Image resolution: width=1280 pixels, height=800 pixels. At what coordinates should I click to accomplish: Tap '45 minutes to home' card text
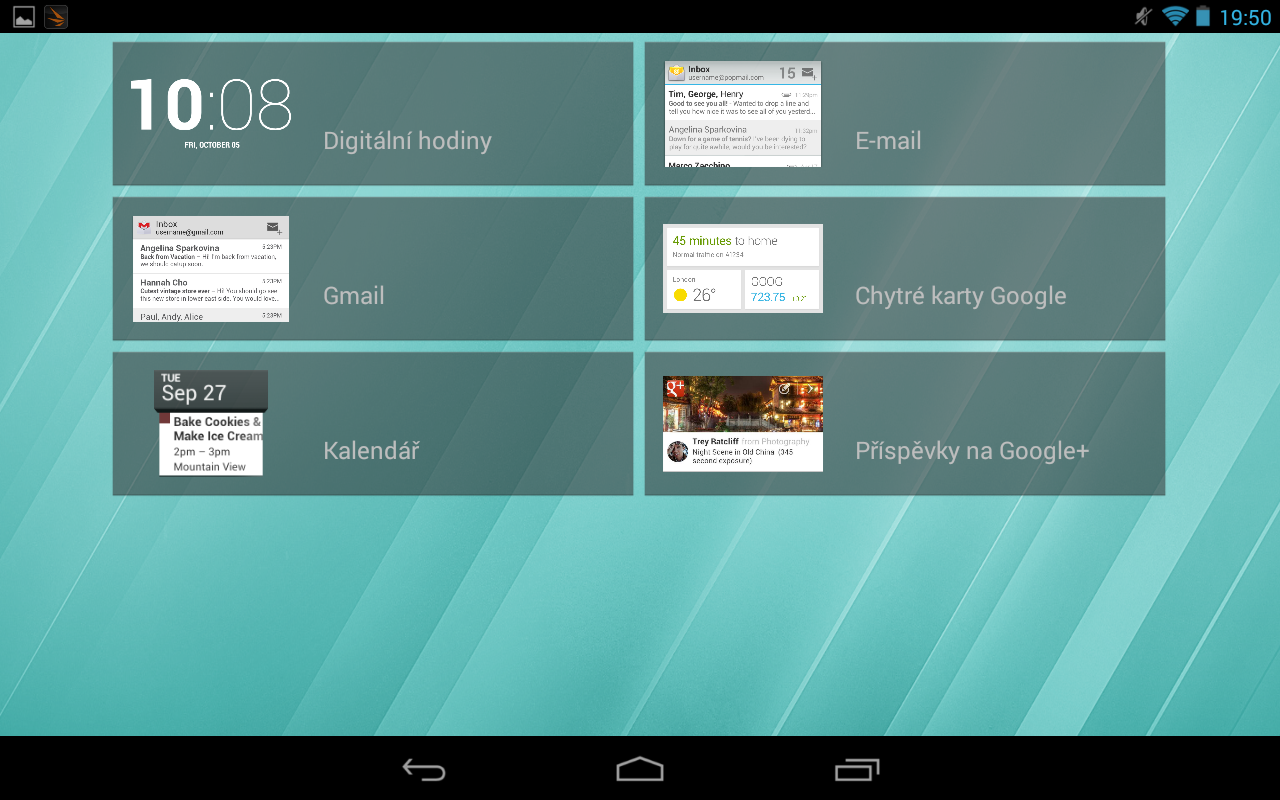[725, 241]
